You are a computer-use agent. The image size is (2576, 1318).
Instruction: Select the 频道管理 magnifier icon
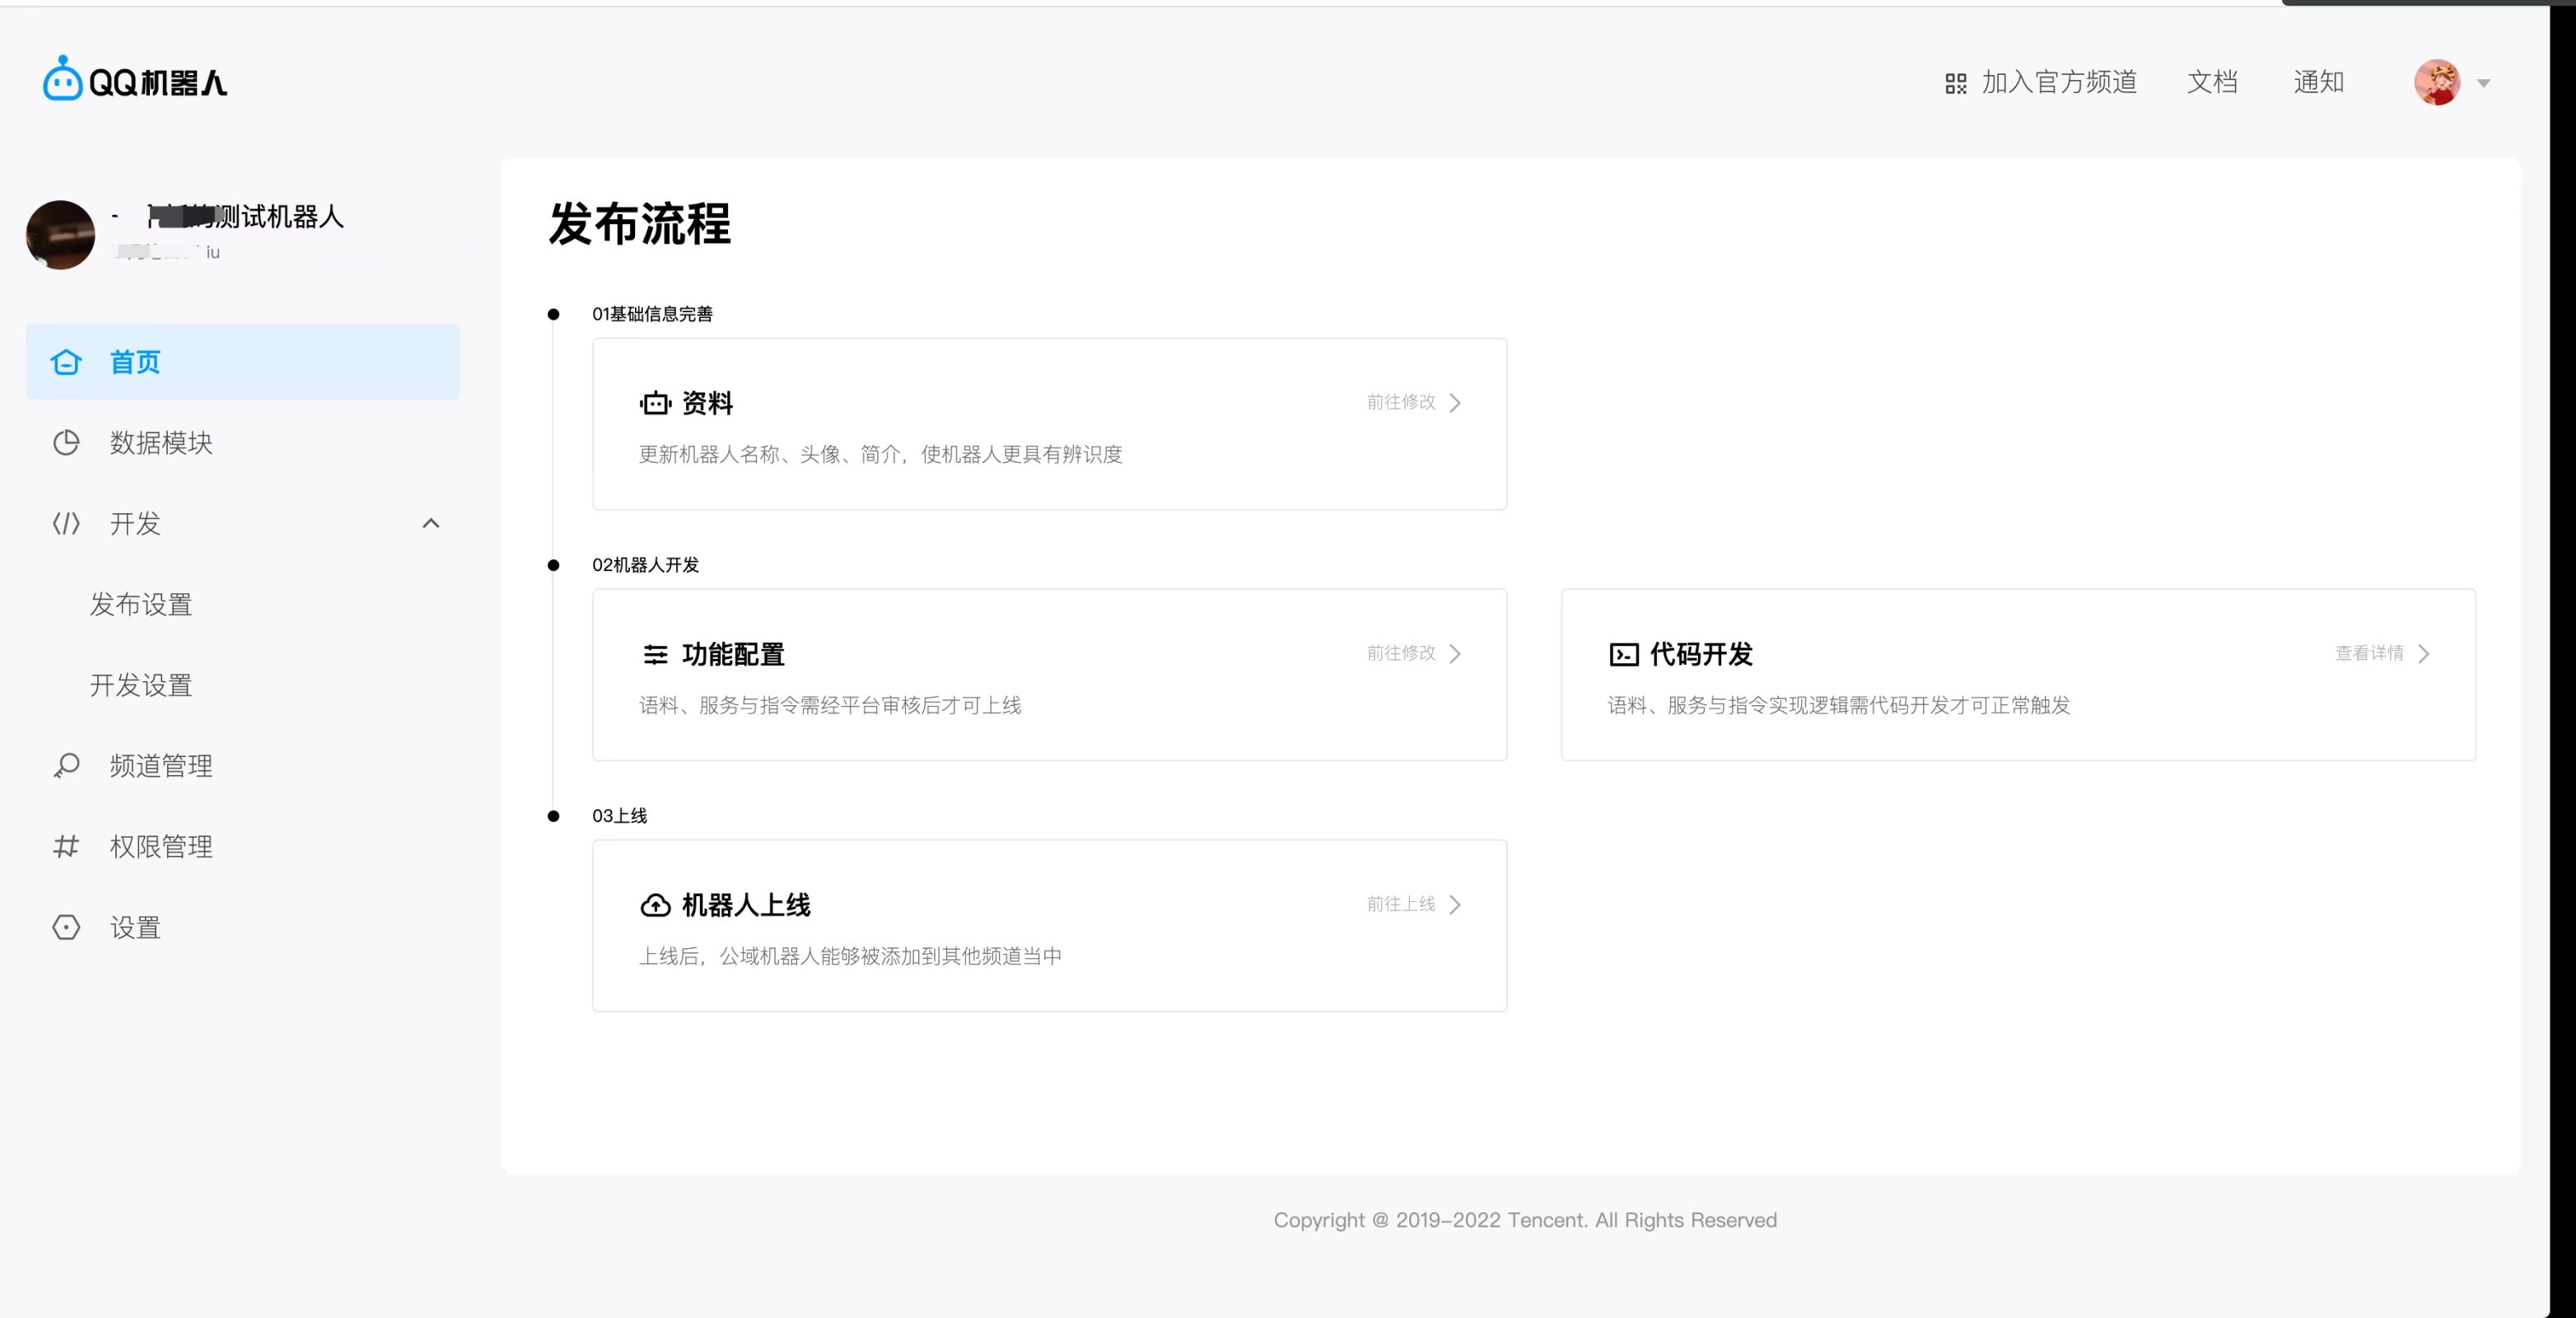[x=65, y=765]
